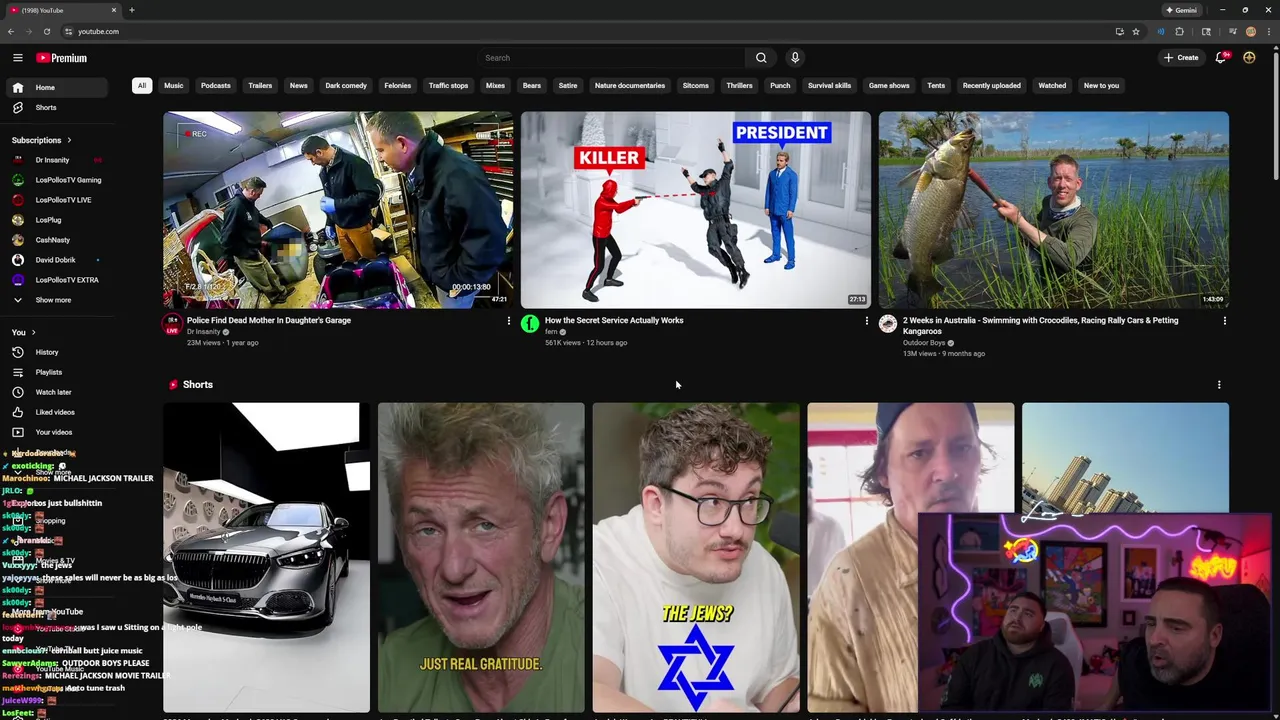Open CashNasty subscription channel
Screen dimensions: 1280x720
pos(58,240)
